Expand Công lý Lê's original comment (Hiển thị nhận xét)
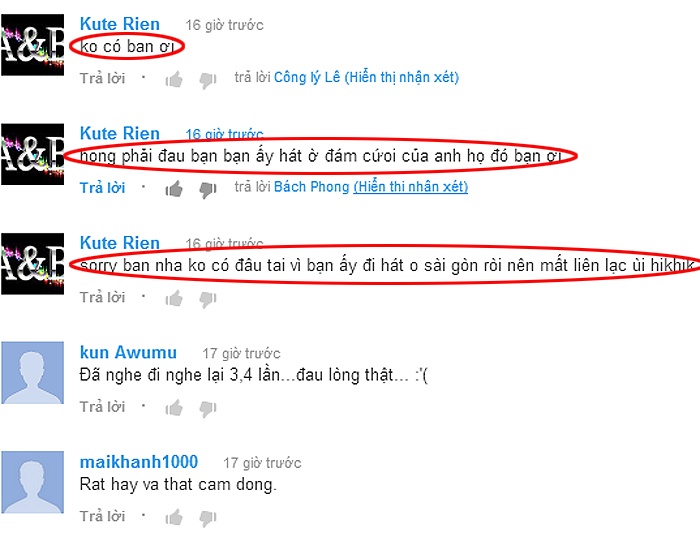Screen dimensions: 700x550 pyautogui.click(x=401, y=78)
